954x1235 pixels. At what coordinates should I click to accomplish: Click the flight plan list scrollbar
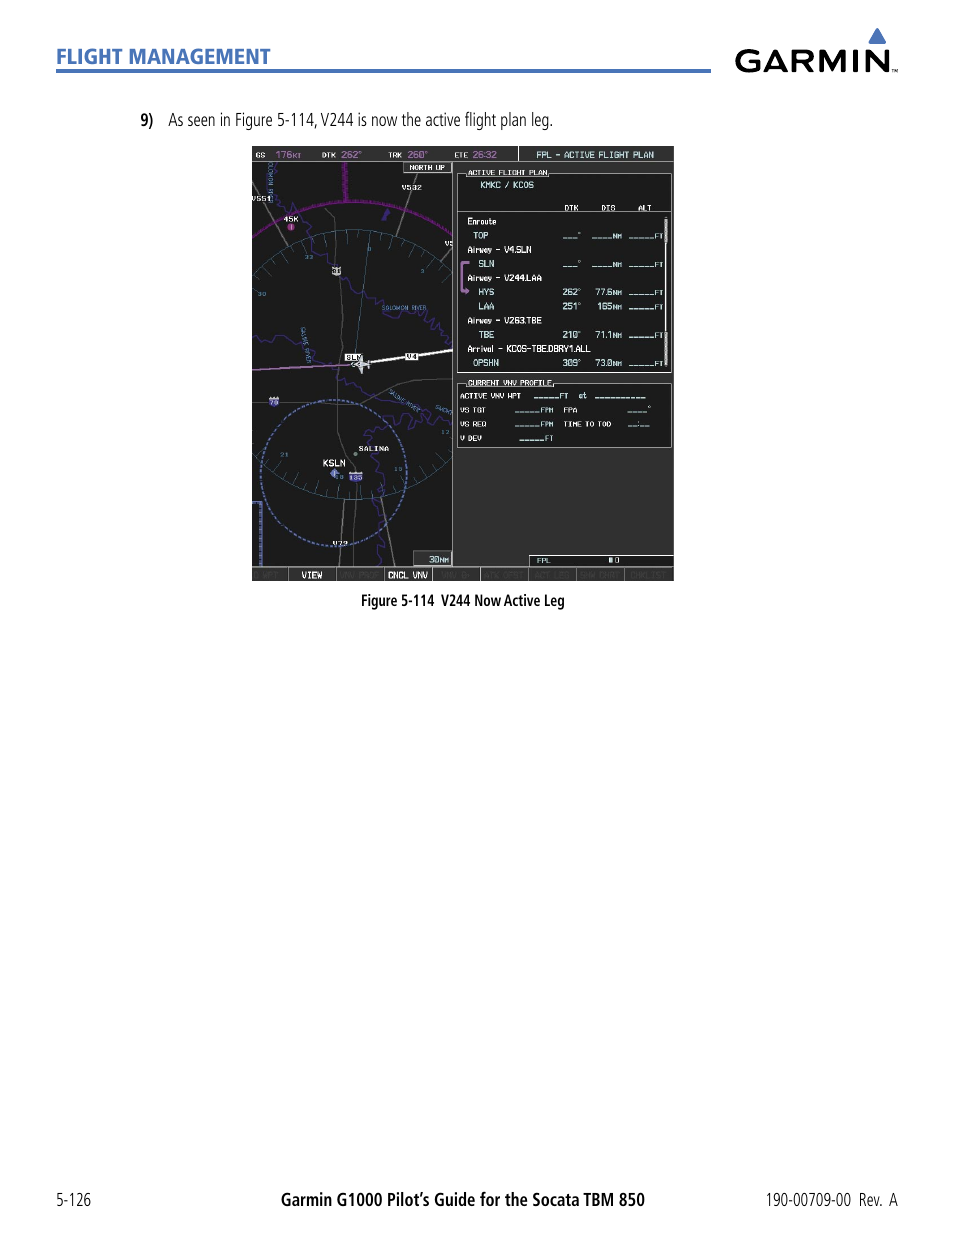click(x=666, y=291)
